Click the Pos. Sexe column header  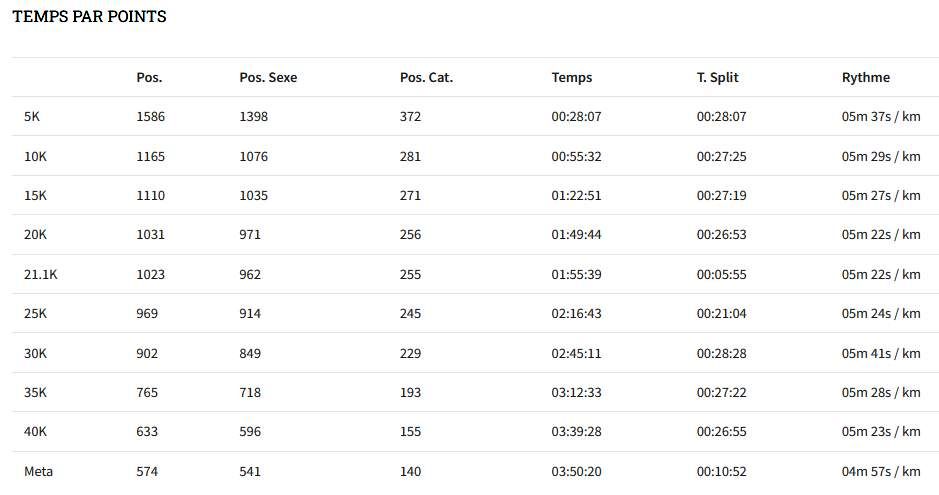pos(268,77)
